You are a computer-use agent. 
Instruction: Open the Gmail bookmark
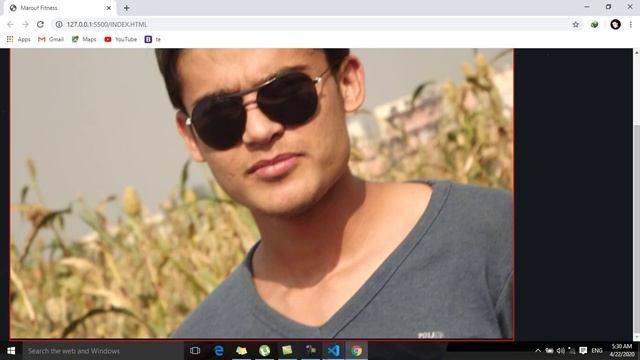coord(51,39)
